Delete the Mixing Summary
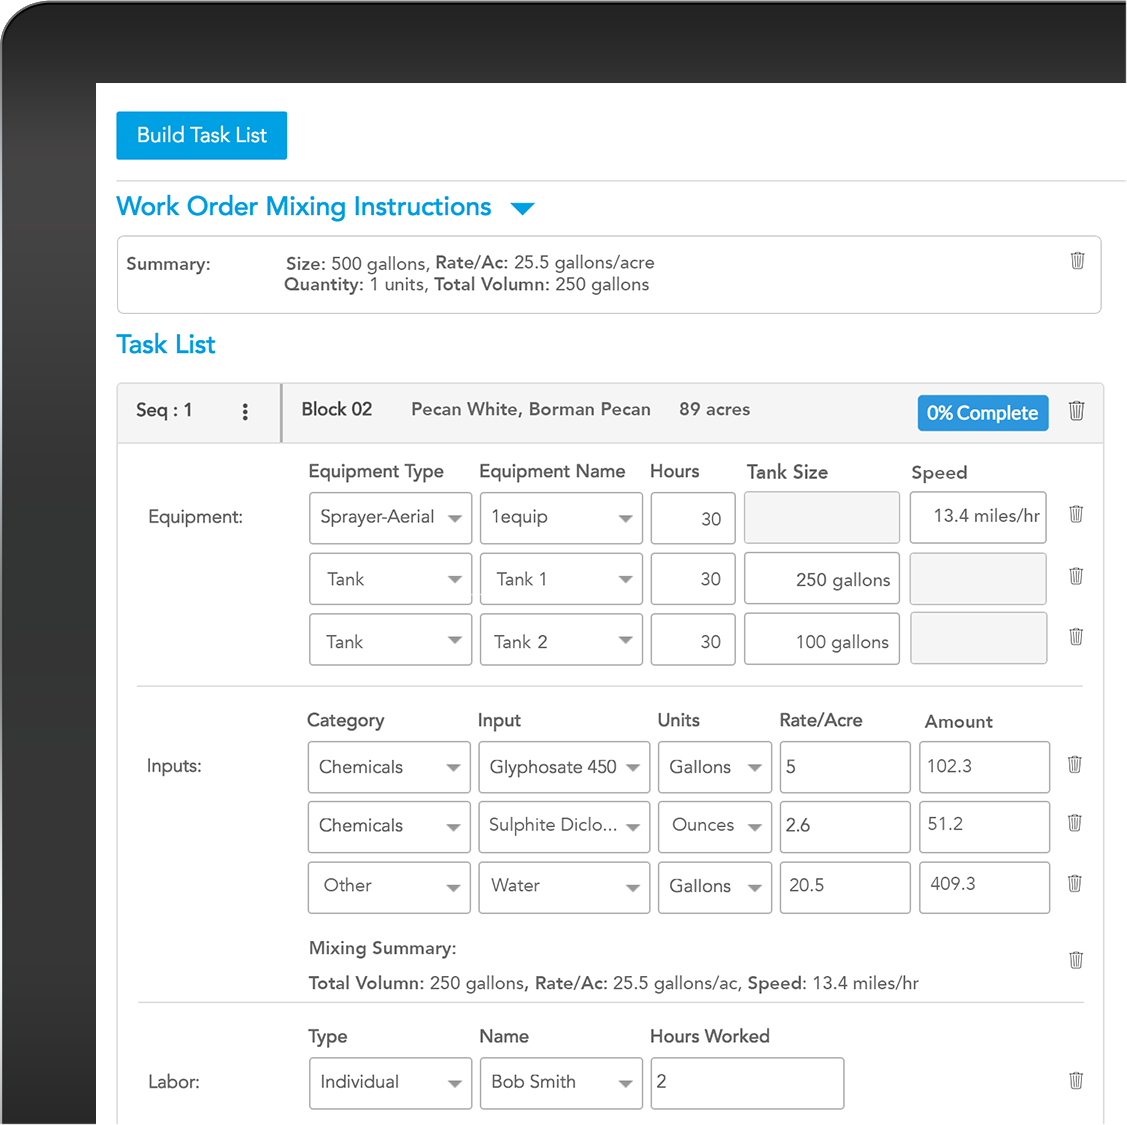 point(1076,960)
